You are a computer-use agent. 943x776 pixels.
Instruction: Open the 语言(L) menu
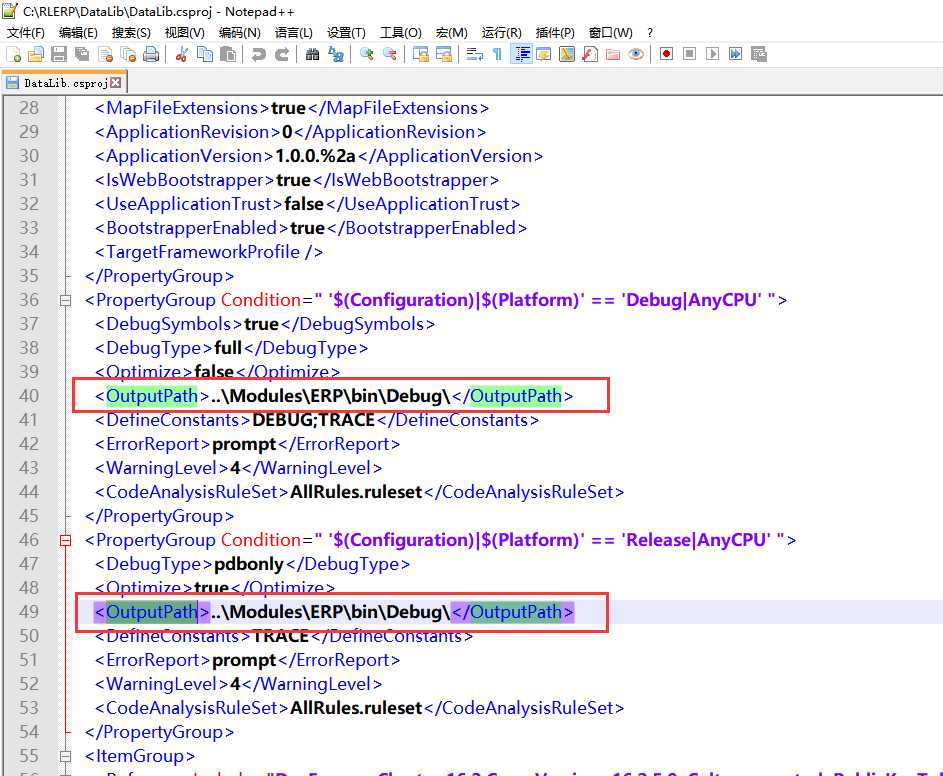click(x=293, y=32)
